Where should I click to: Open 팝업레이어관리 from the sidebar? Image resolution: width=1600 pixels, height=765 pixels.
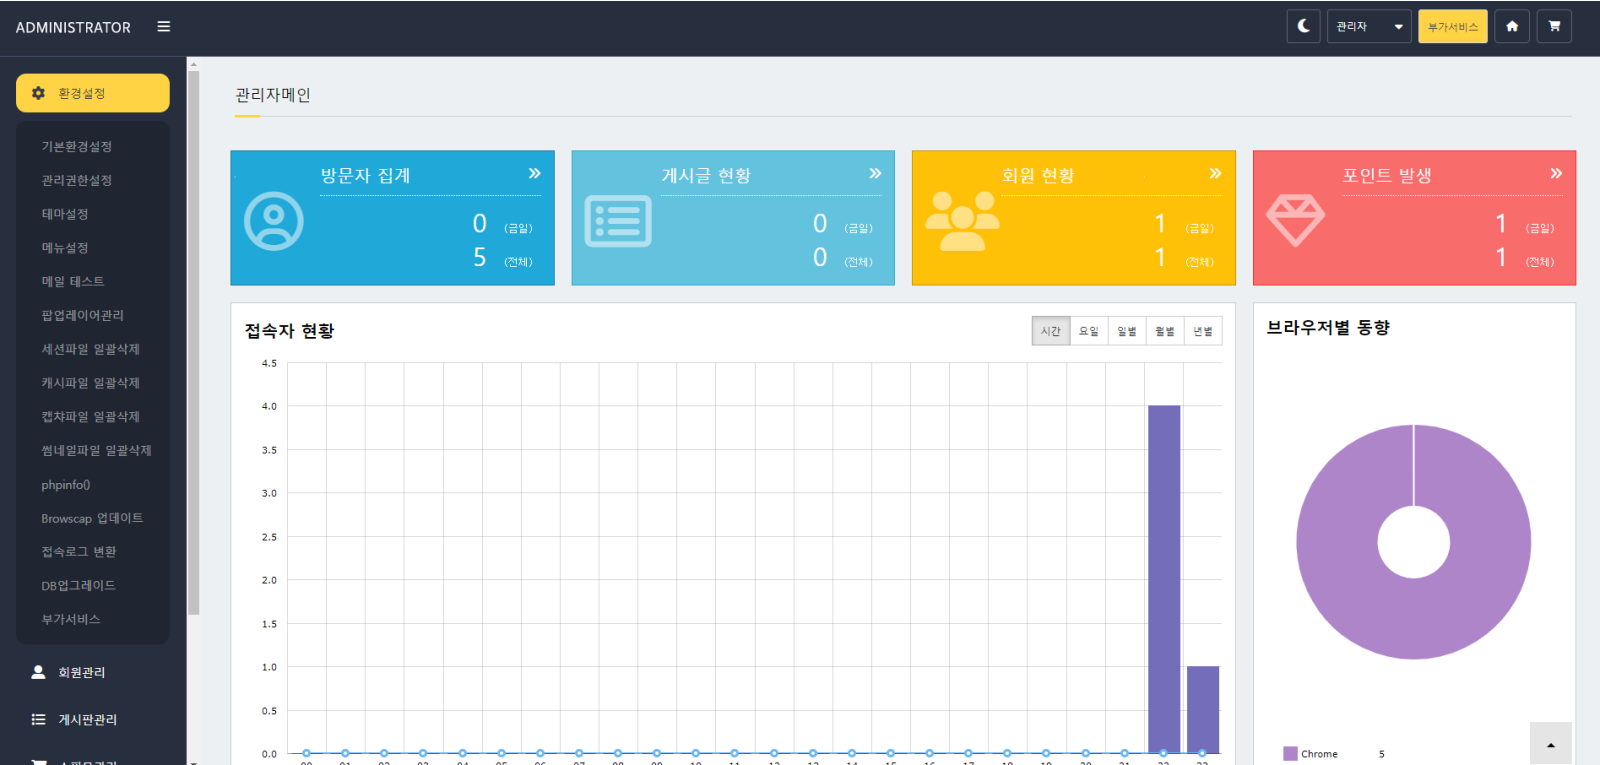click(x=82, y=316)
